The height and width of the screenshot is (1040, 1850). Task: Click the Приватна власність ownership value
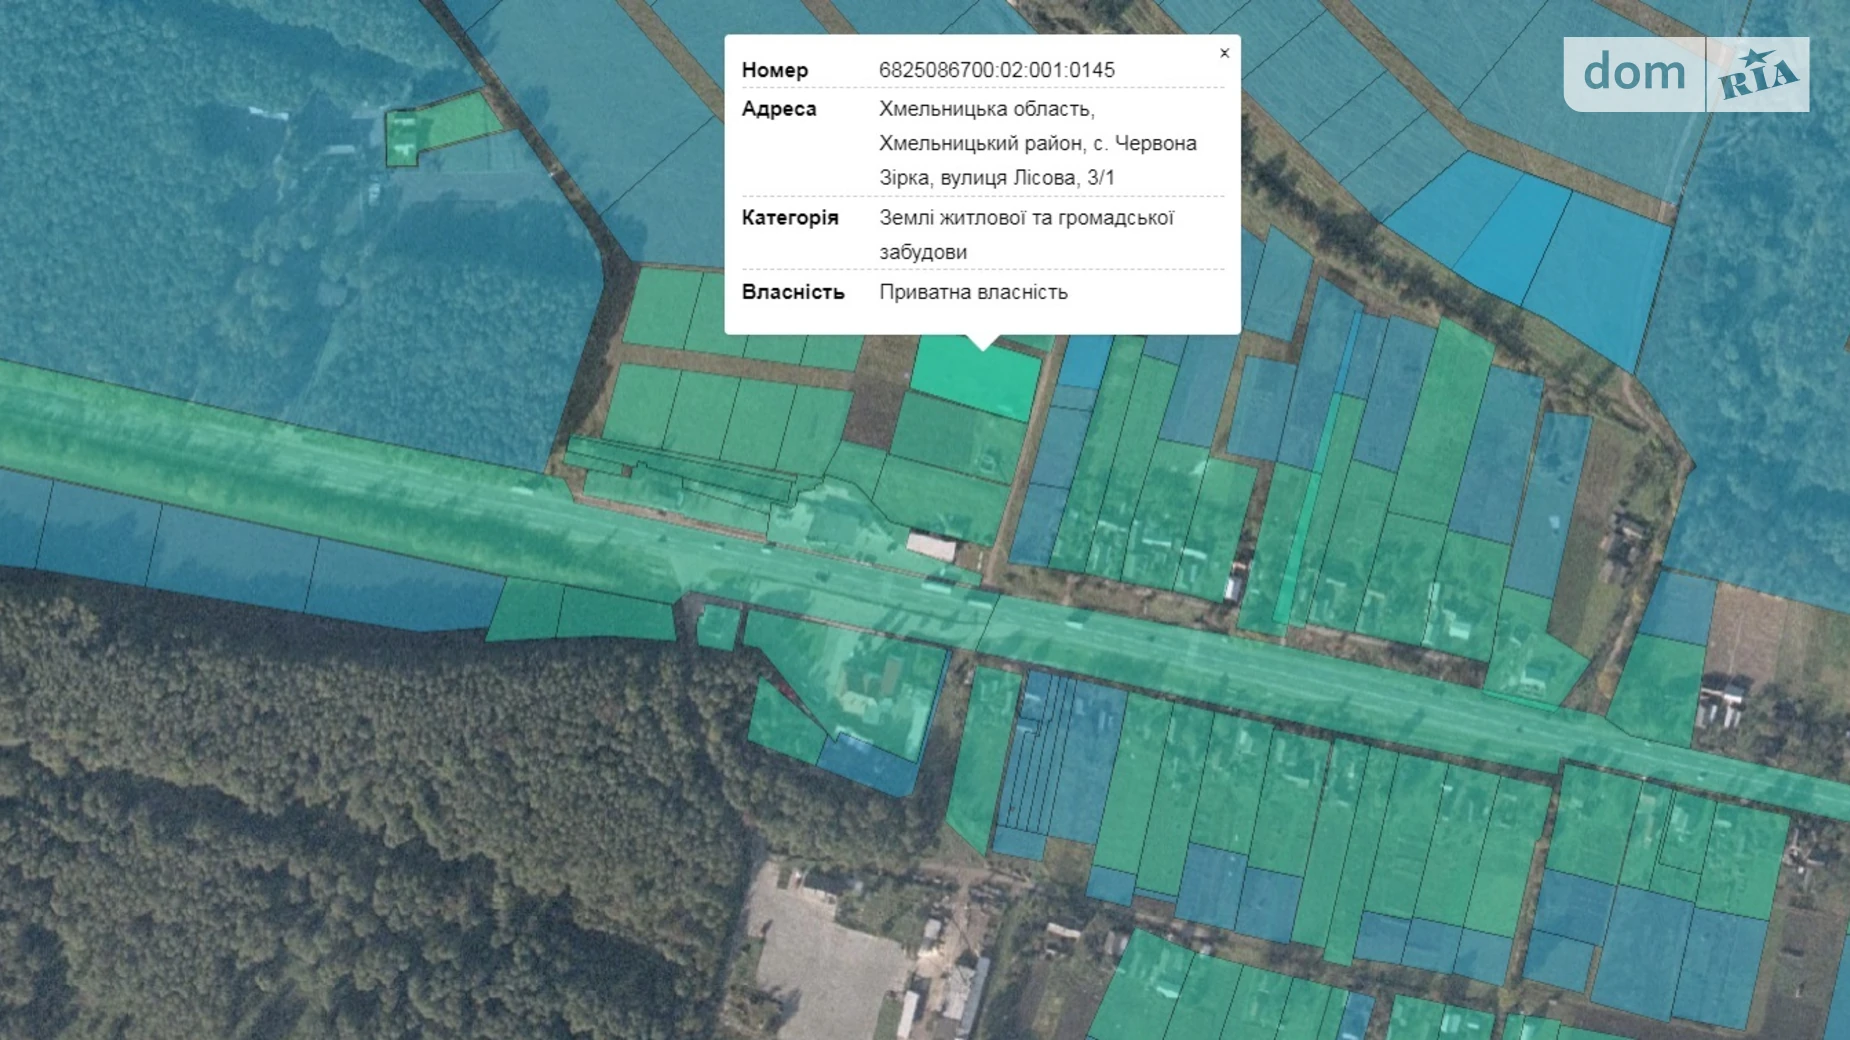coord(973,292)
